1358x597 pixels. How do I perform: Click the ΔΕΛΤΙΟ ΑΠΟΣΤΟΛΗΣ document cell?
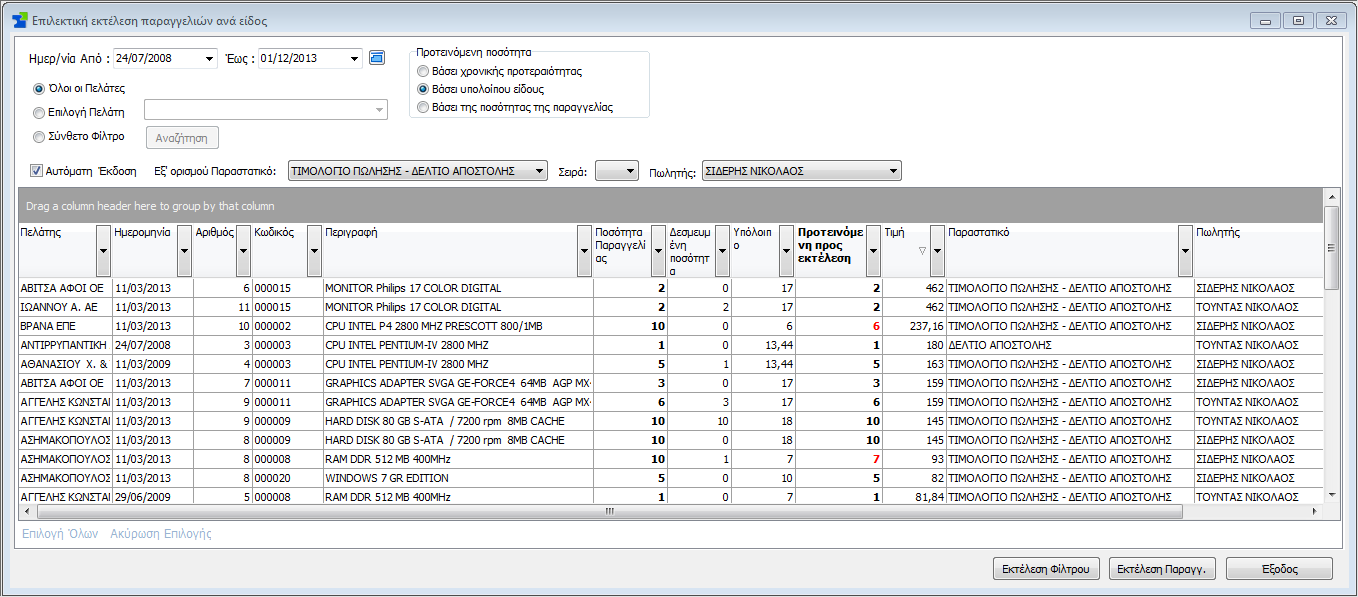click(x=1070, y=345)
